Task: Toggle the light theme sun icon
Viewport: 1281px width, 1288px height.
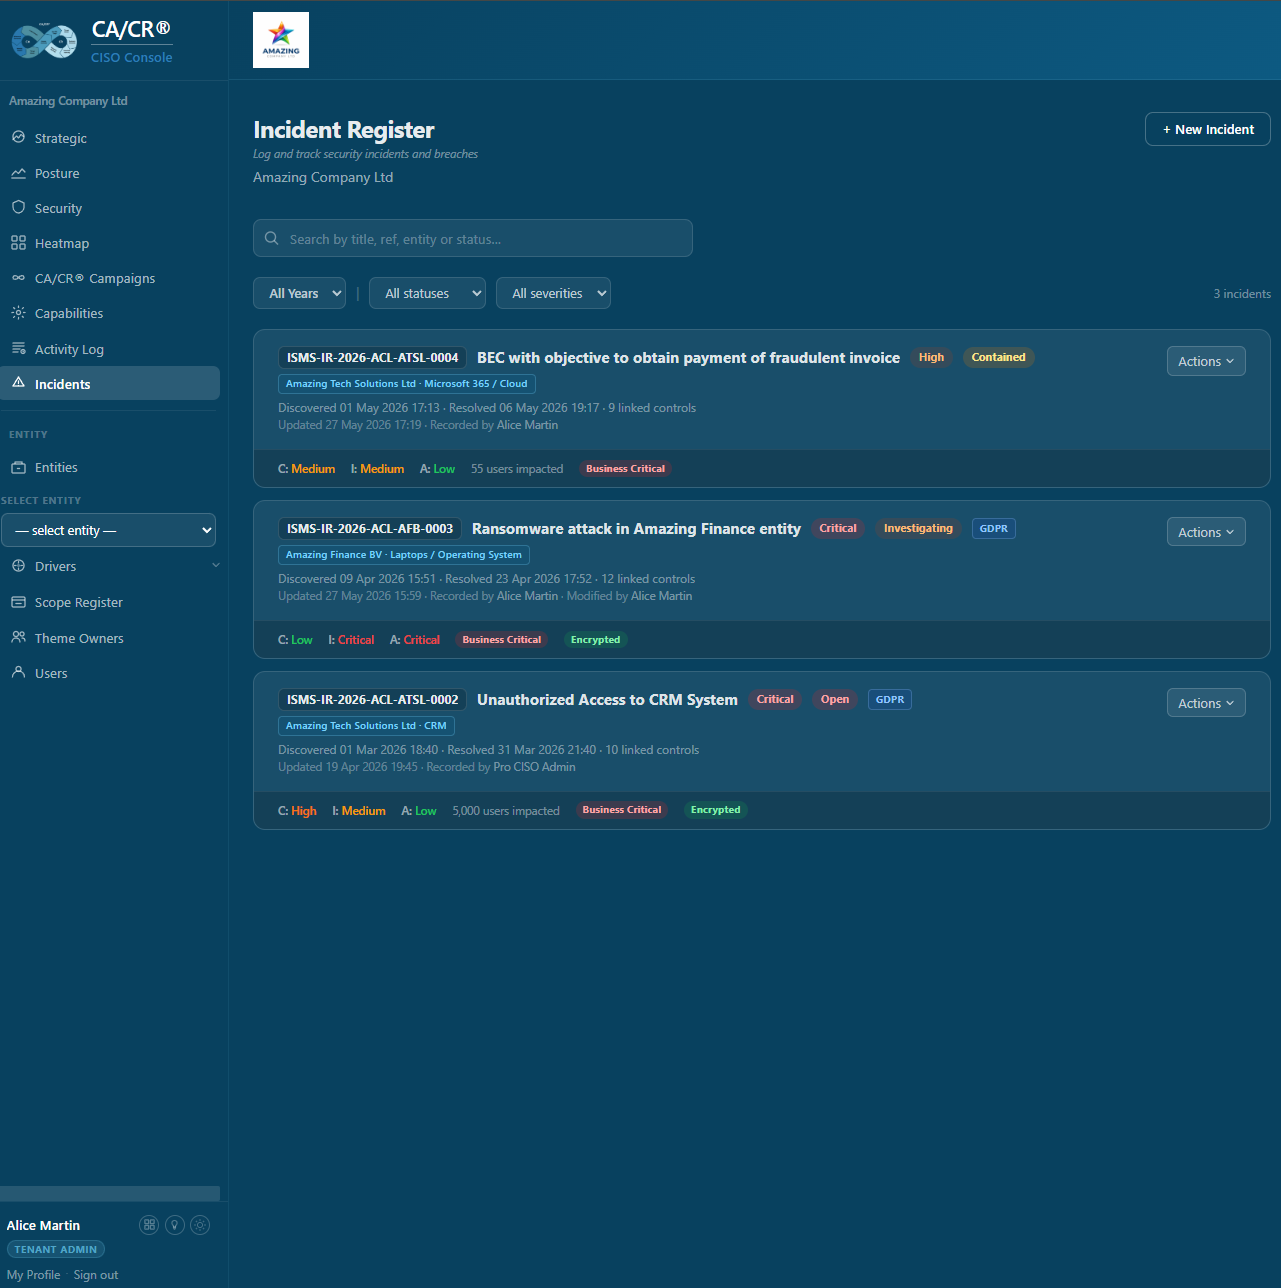Action: (200, 1225)
